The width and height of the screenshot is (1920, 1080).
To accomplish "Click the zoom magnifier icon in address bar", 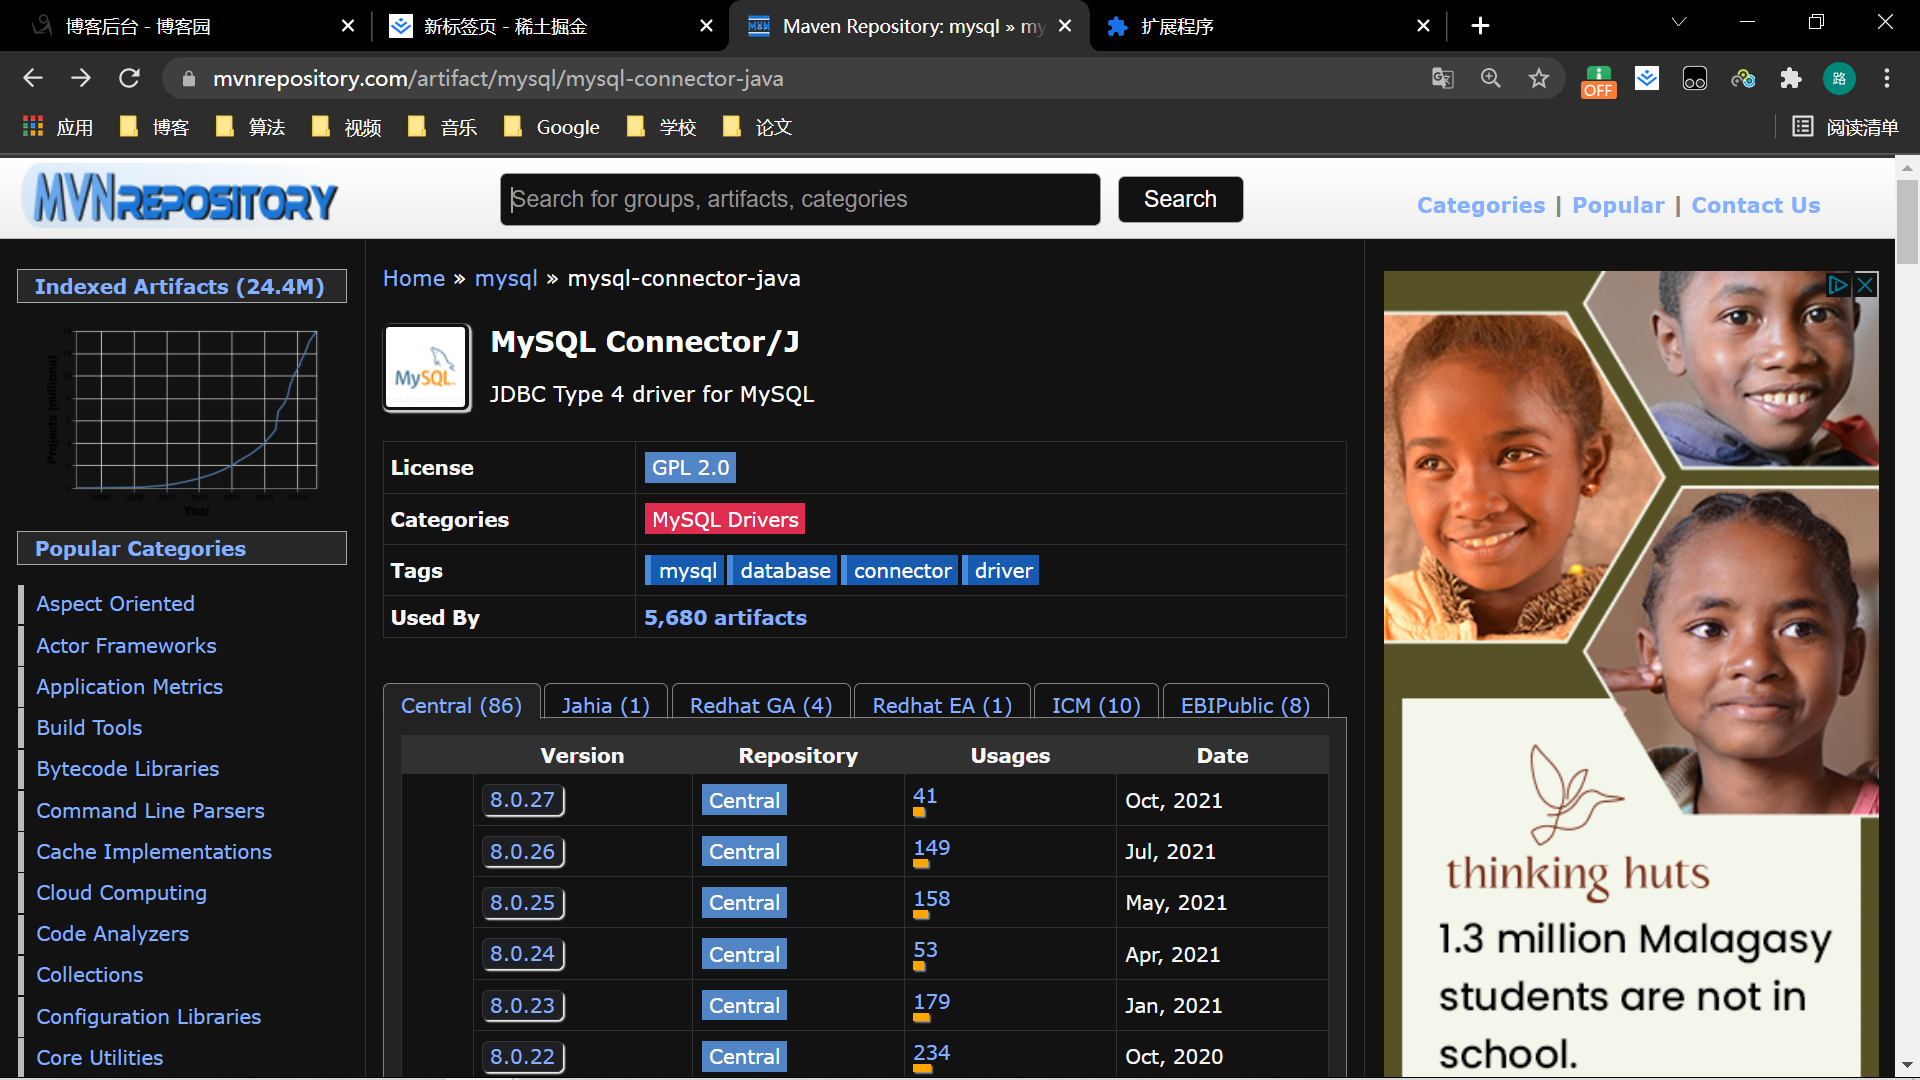I will (x=1490, y=78).
